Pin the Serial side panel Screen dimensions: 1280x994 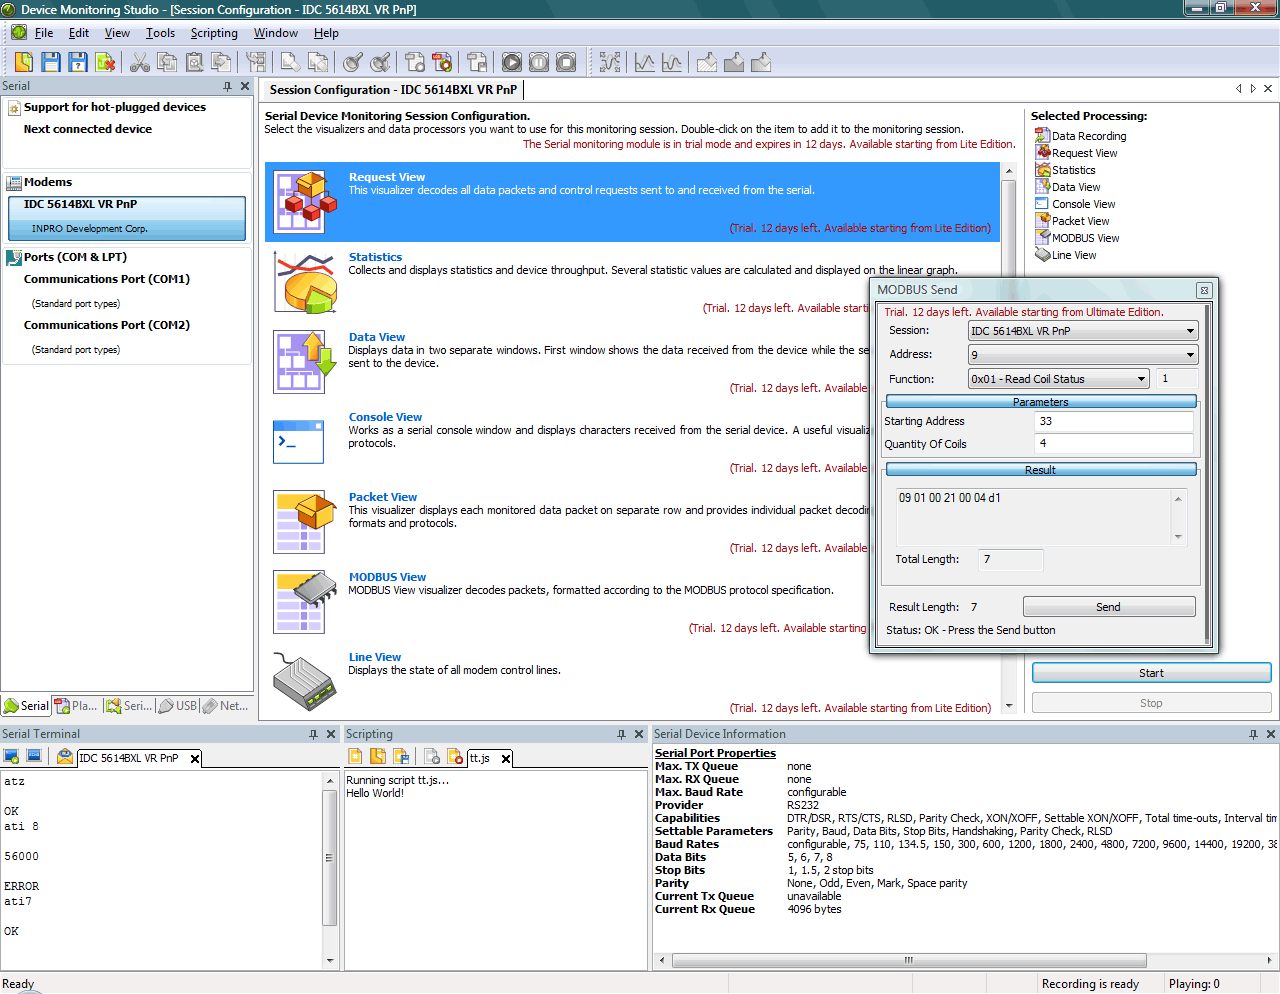(227, 86)
